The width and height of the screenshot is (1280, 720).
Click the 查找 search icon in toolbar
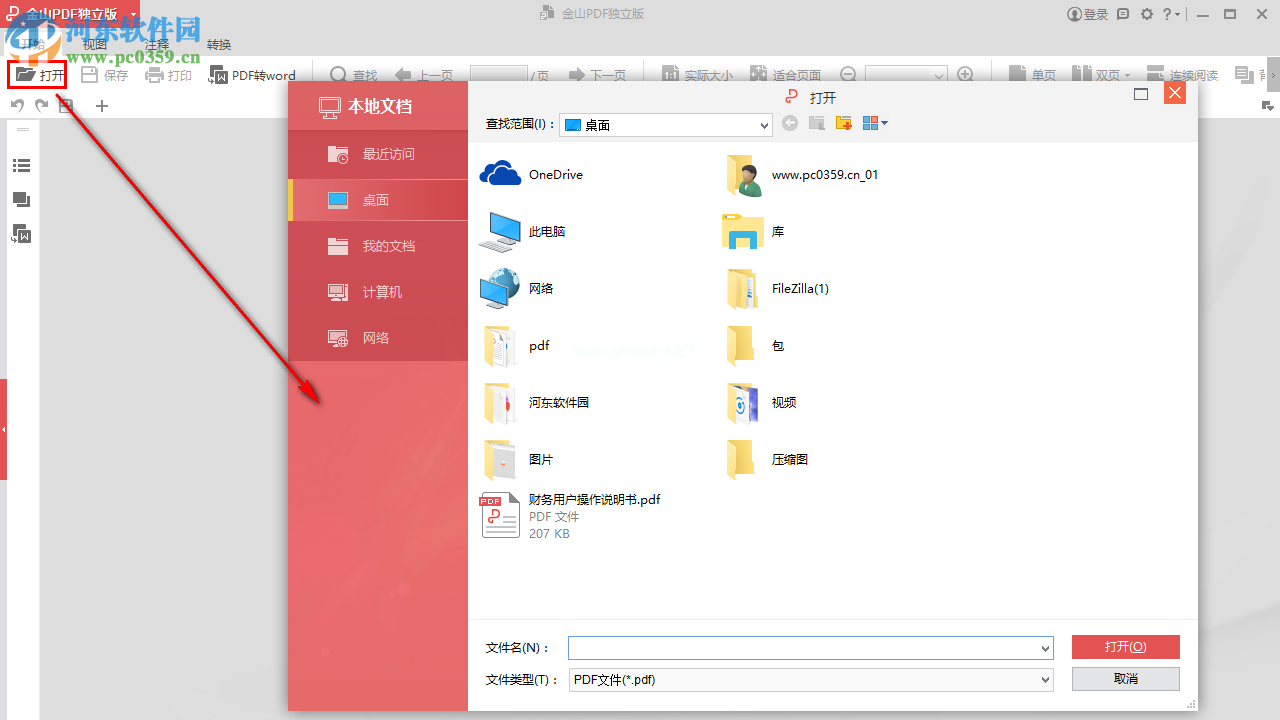(x=338, y=75)
